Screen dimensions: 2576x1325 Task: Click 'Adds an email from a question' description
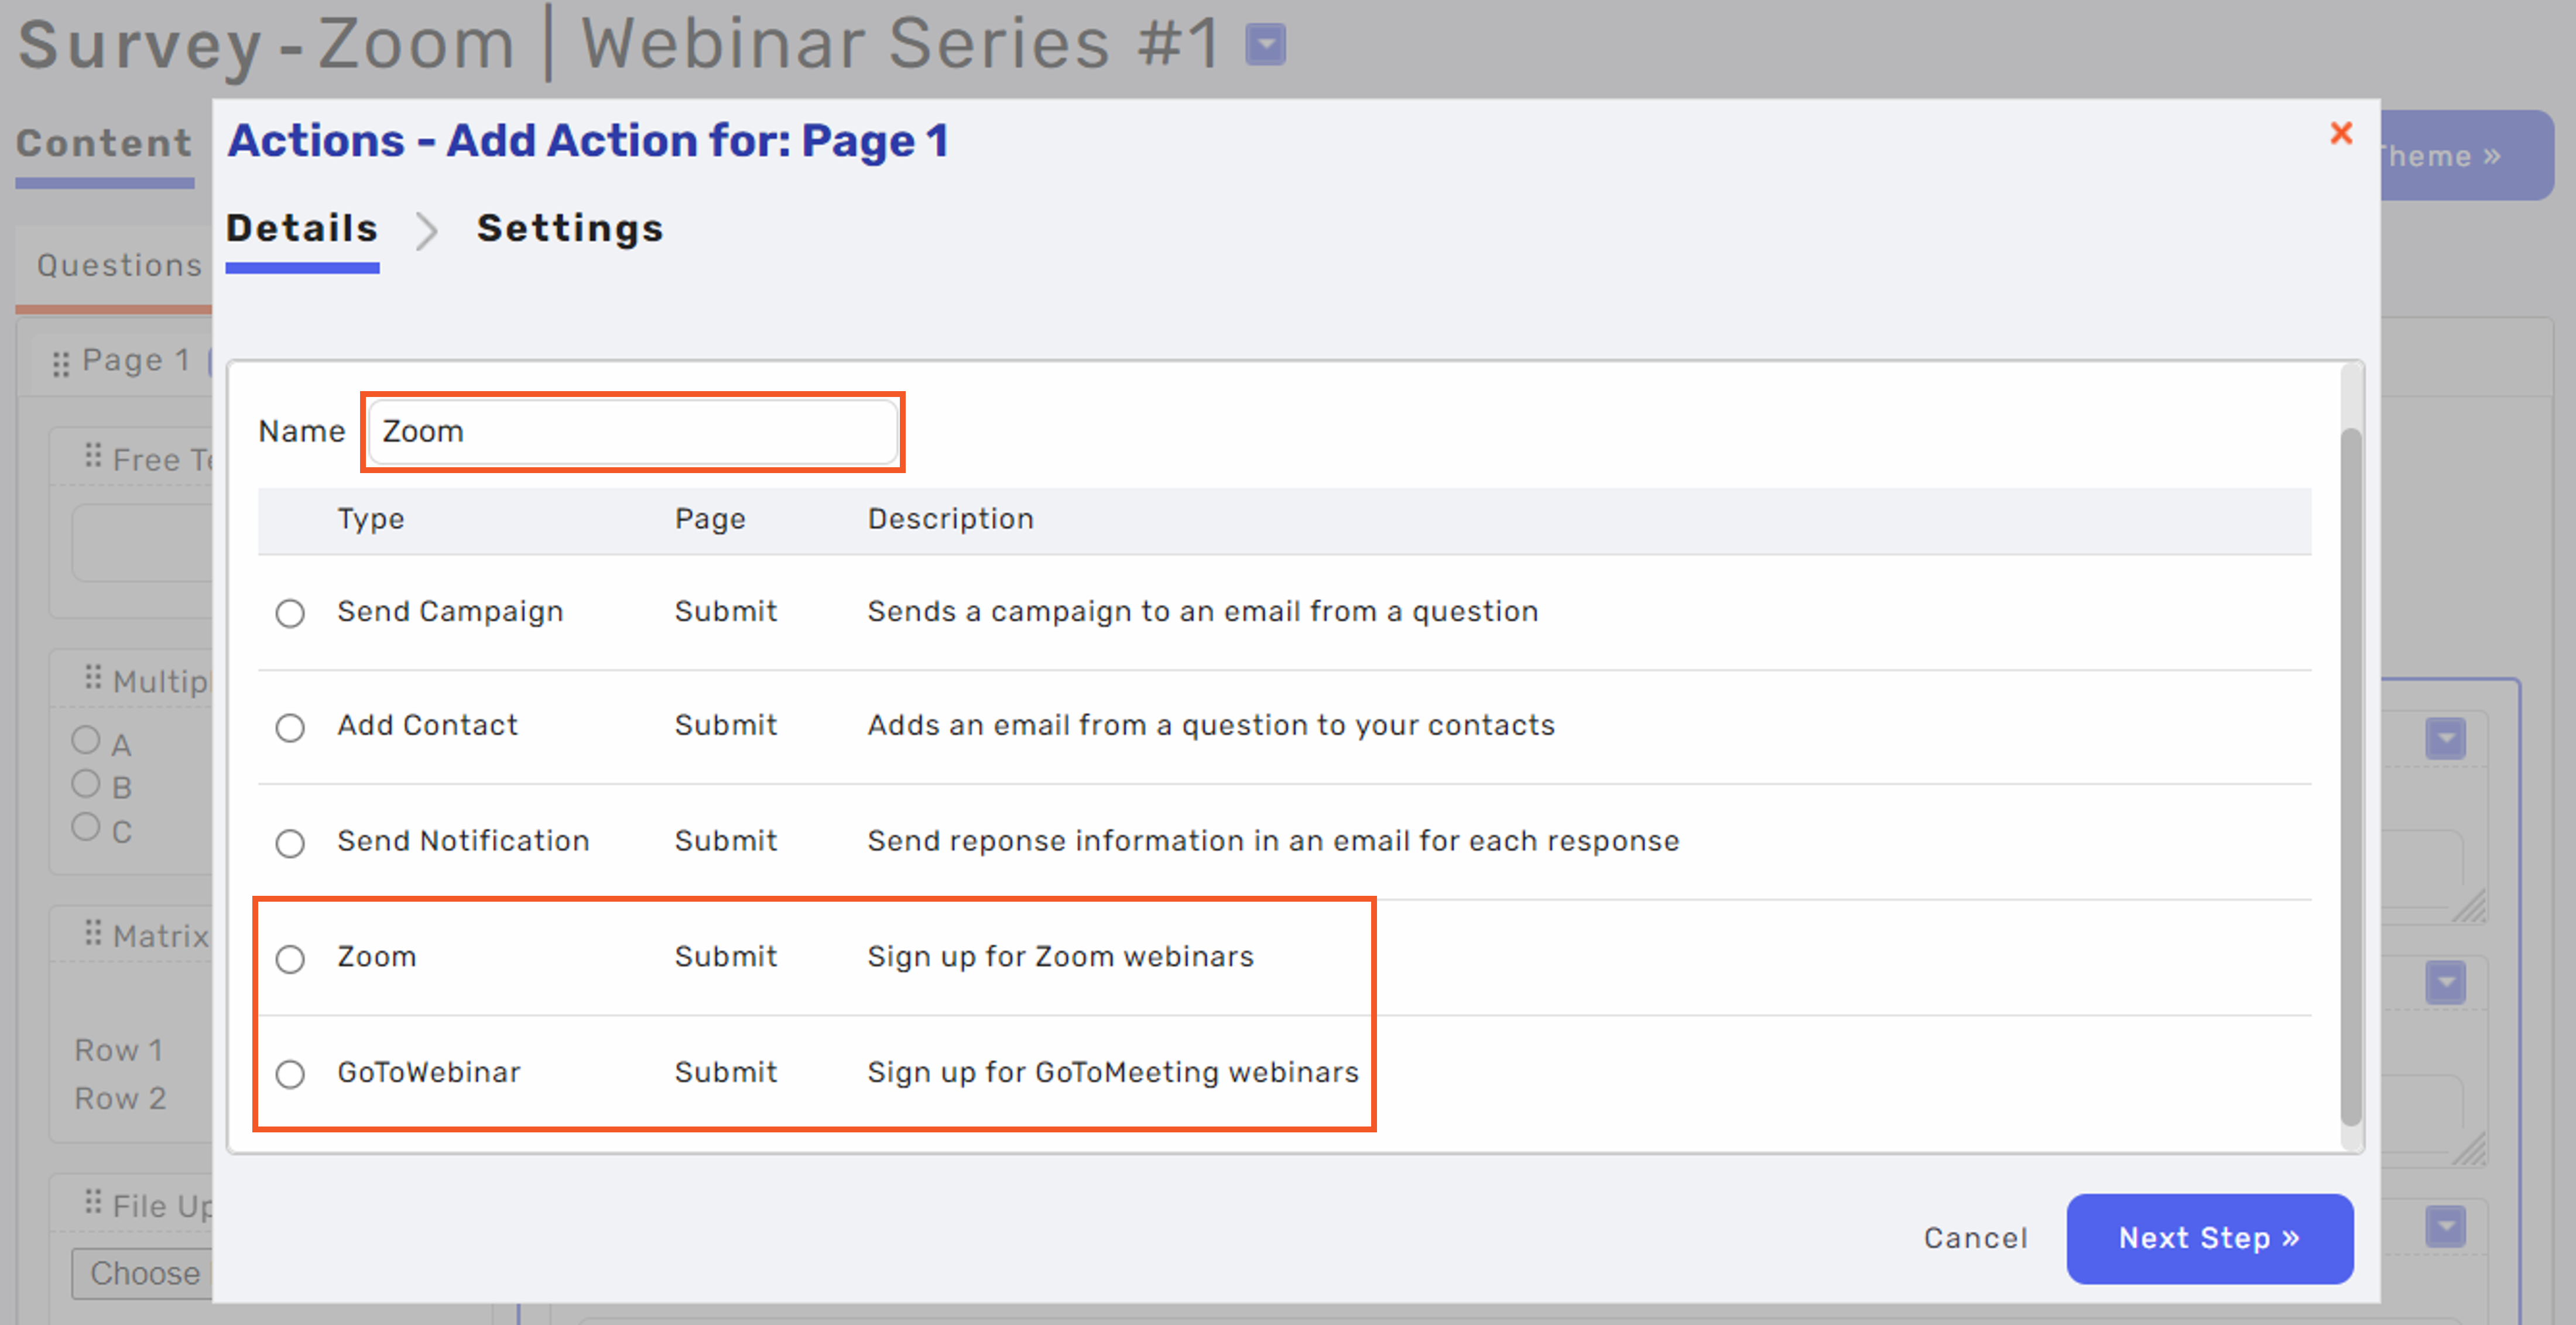[1211, 725]
